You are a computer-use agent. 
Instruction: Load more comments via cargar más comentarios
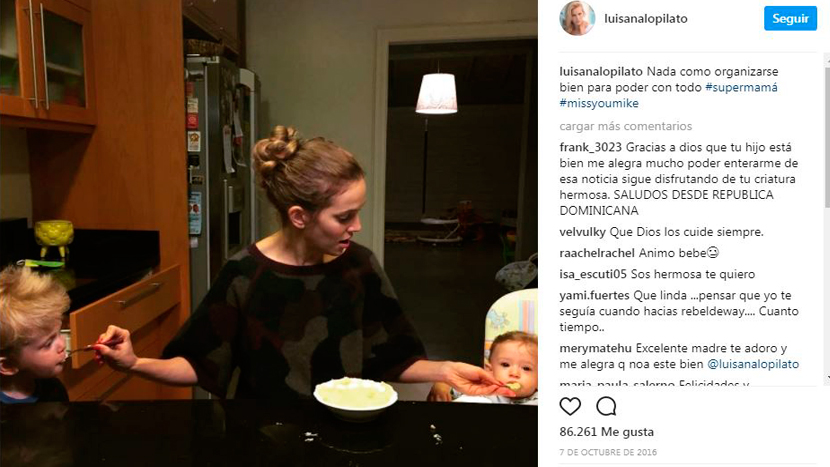click(626, 126)
